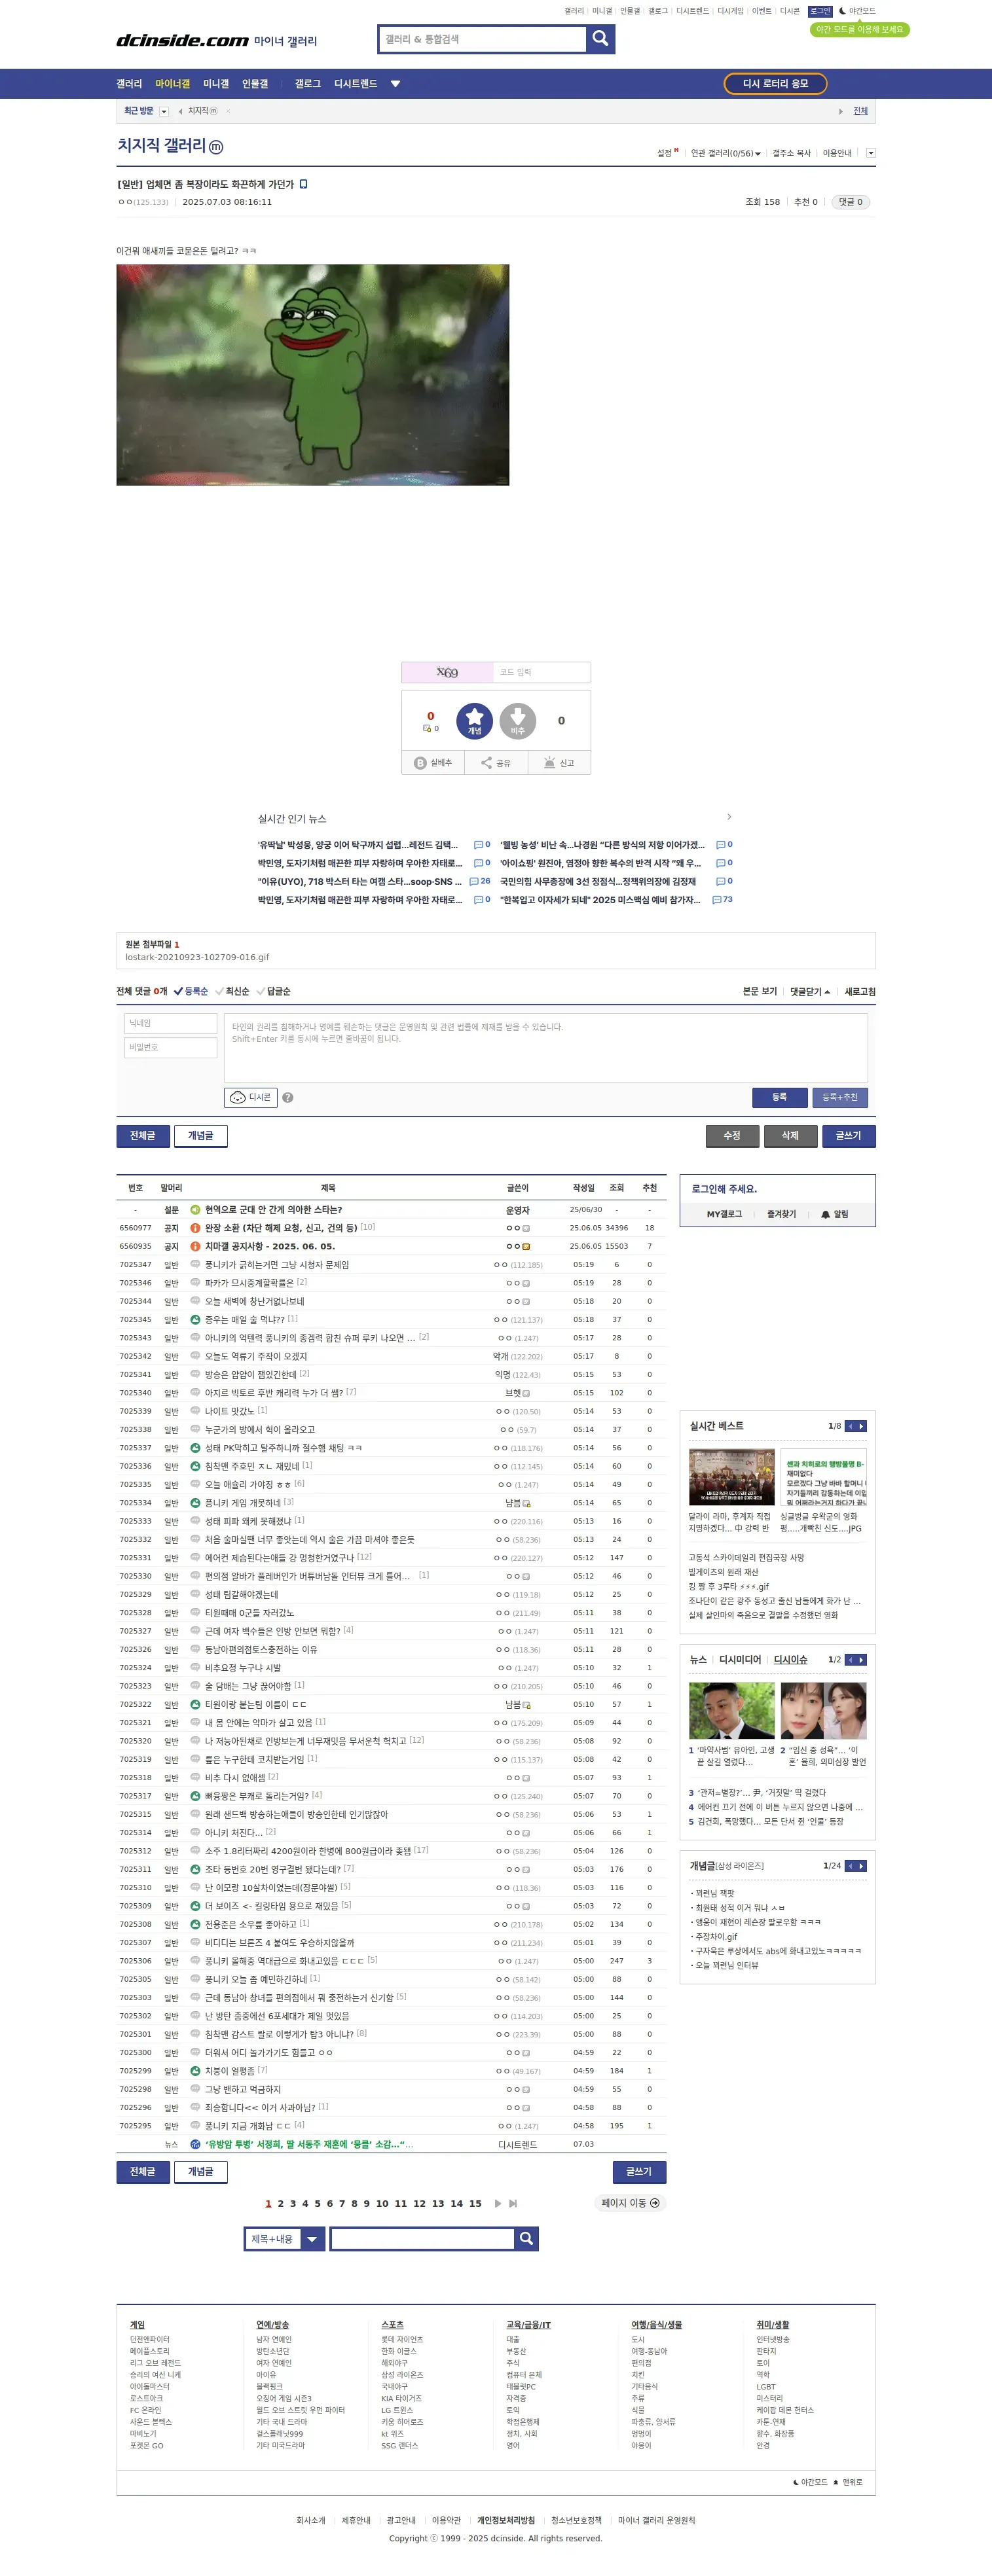
Task: Open the 미니갤 nav tab
Action: [x=216, y=84]
